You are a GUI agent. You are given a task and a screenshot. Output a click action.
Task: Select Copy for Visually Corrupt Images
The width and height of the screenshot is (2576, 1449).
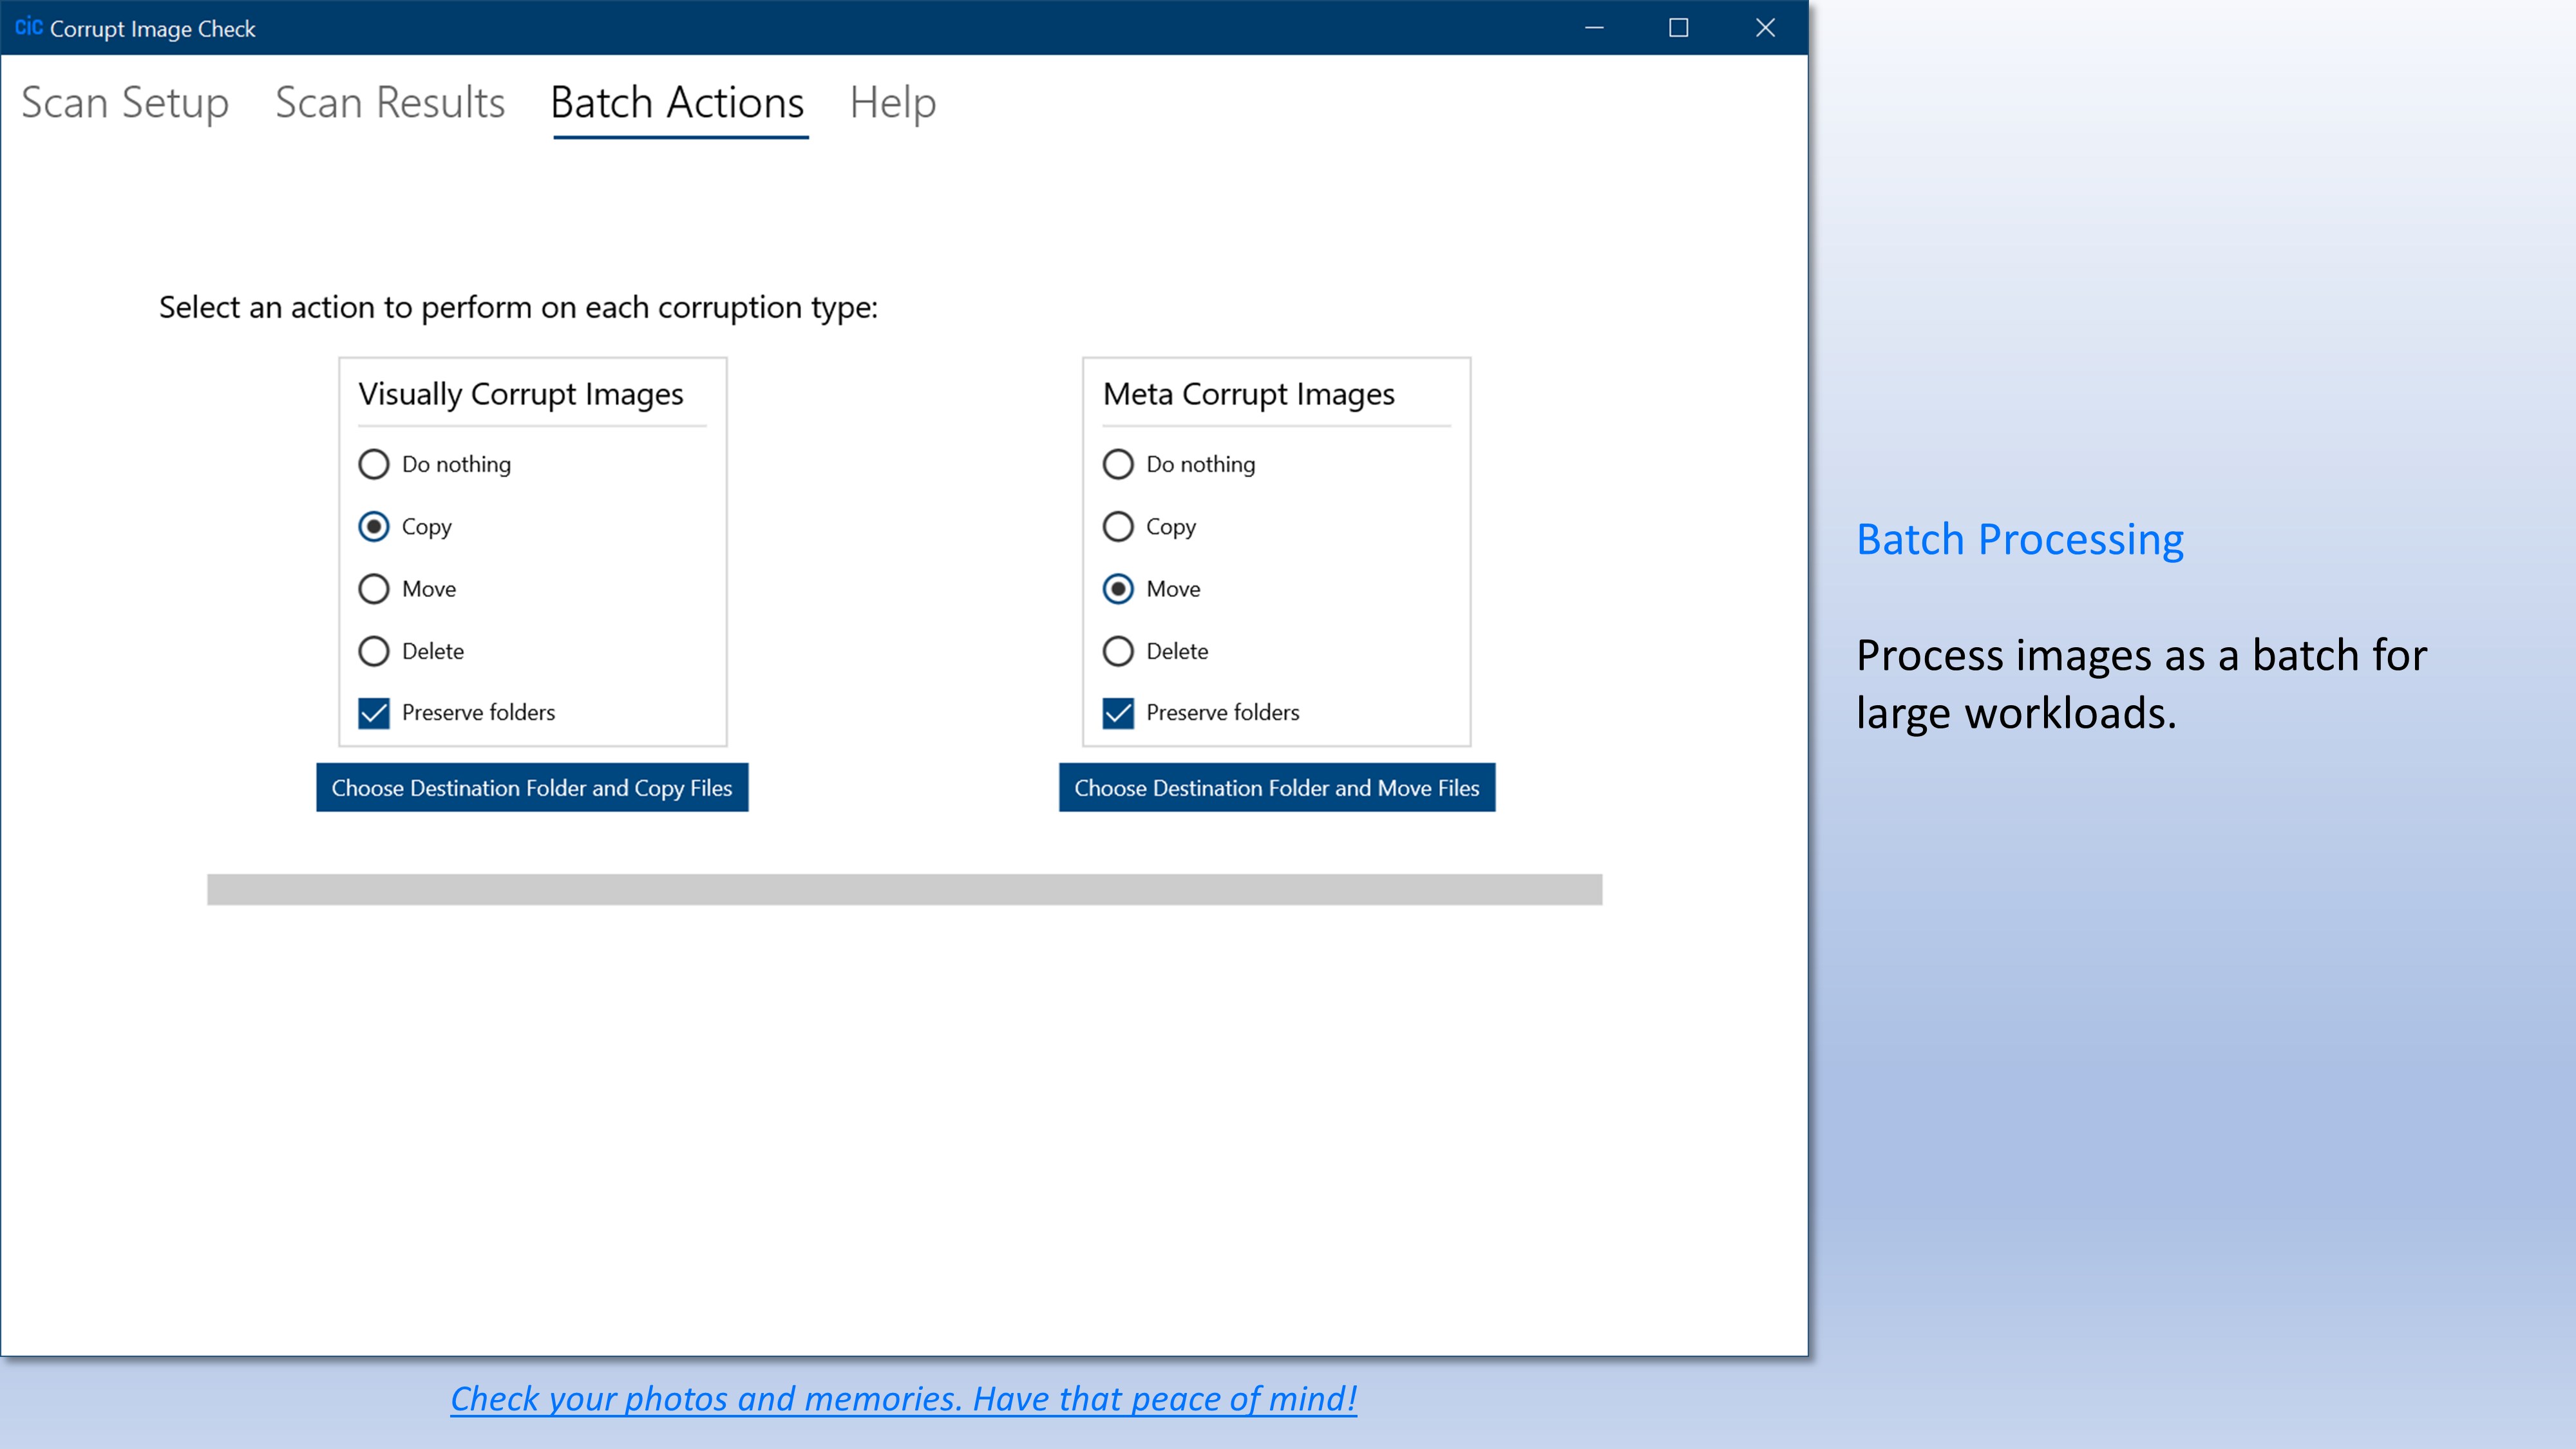[374, 527]
